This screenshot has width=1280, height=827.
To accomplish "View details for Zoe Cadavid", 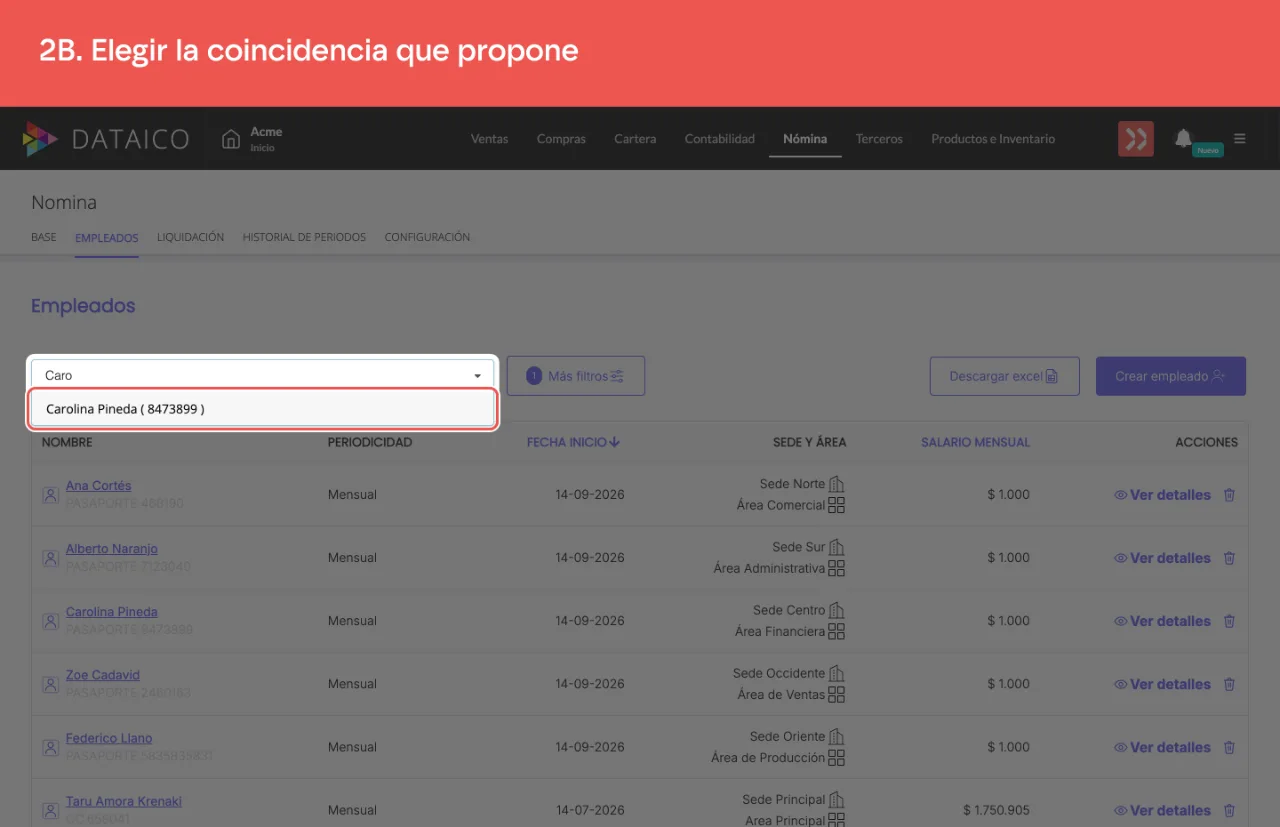I will pyautogui.click(x=1162, y=684).
